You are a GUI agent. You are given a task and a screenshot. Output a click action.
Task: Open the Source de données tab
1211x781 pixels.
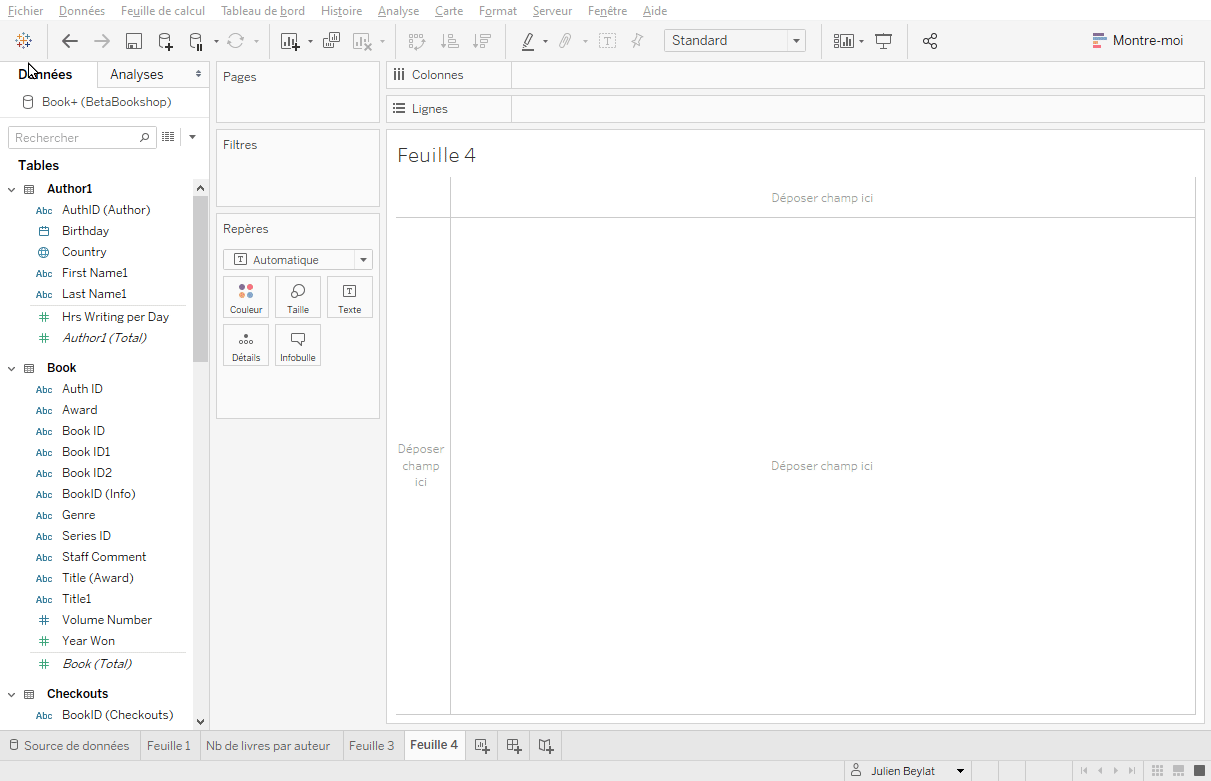69,745
